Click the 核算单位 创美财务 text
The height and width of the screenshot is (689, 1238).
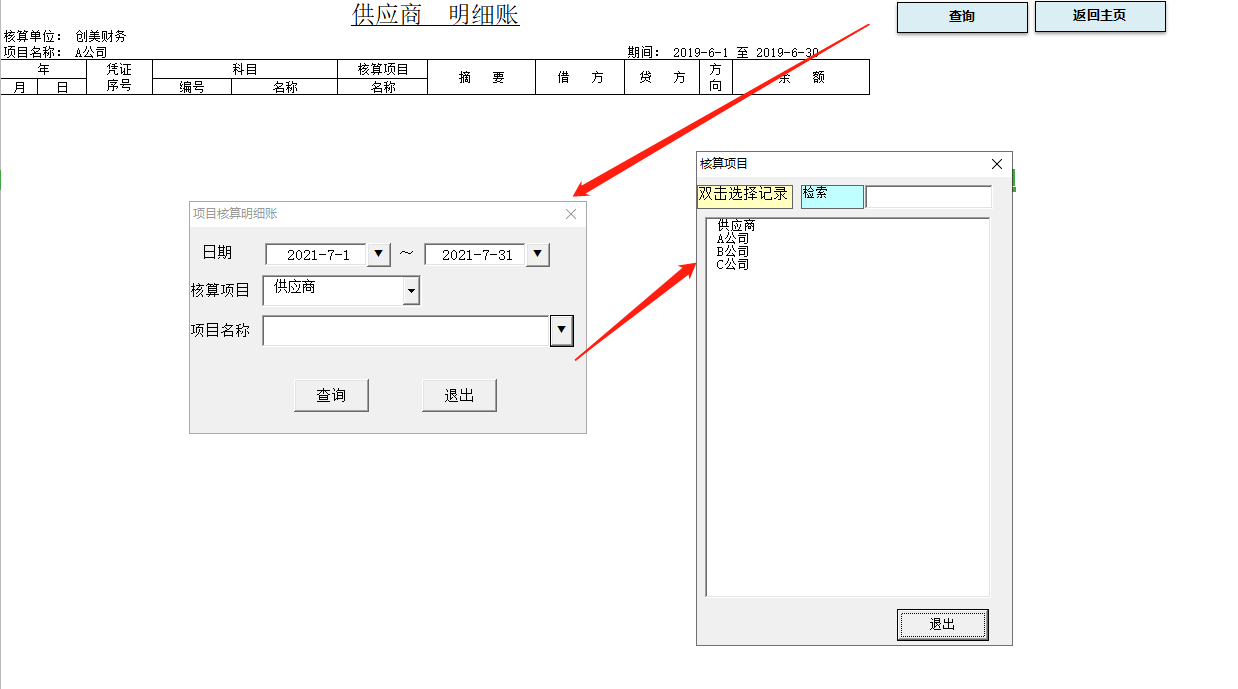coord(65,37)
